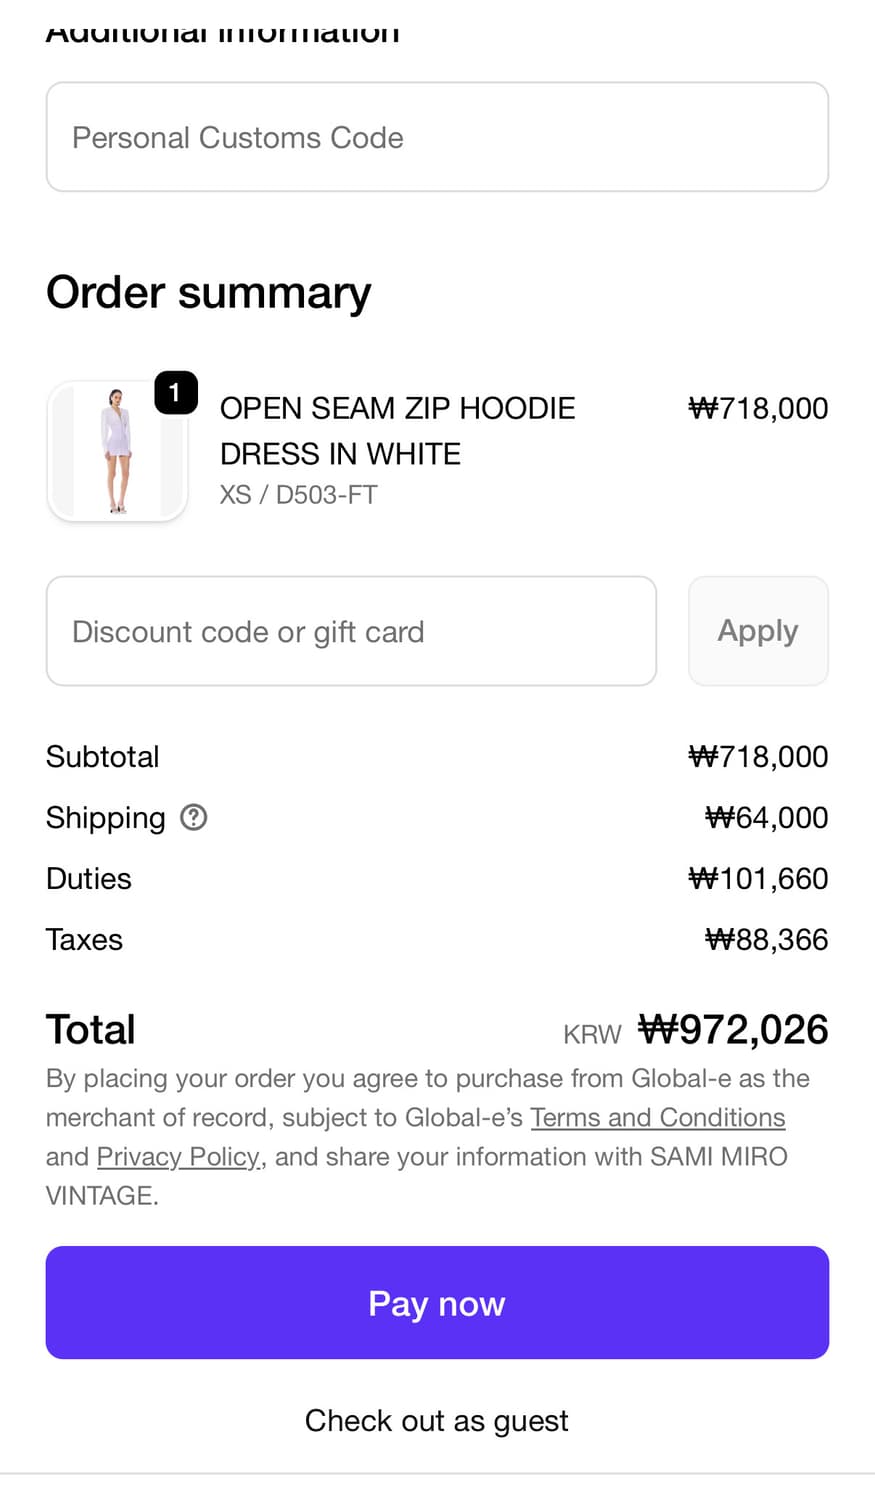Click the Shipping cost ₩64,000
875x1500 pixels.
766,818
